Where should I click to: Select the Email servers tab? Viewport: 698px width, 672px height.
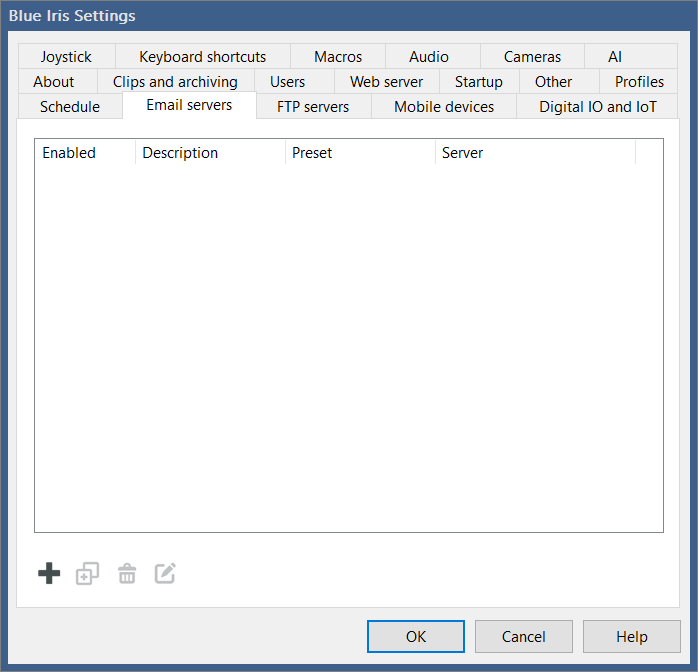tap(189, 105)
